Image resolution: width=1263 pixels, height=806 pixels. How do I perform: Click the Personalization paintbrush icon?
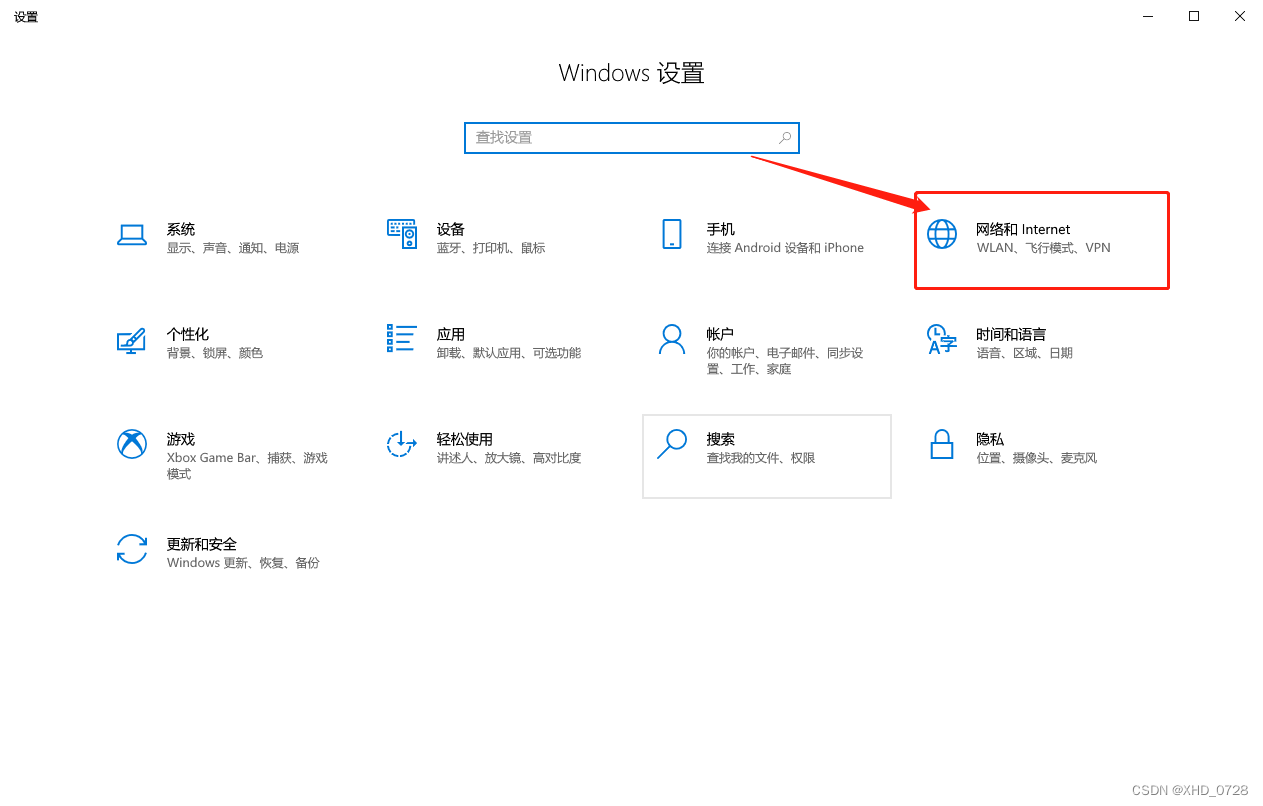pyautogui.click(x=132, y=340)
